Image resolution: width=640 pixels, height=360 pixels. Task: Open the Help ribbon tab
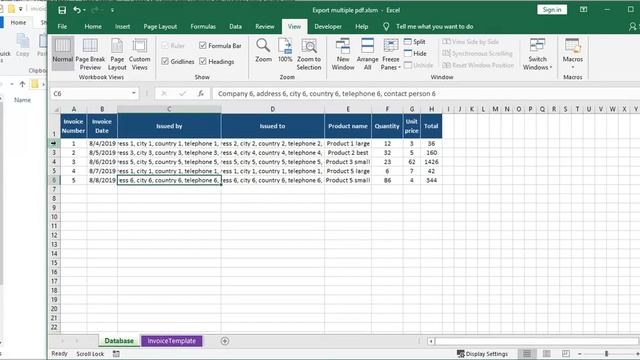tap(362, 27)
